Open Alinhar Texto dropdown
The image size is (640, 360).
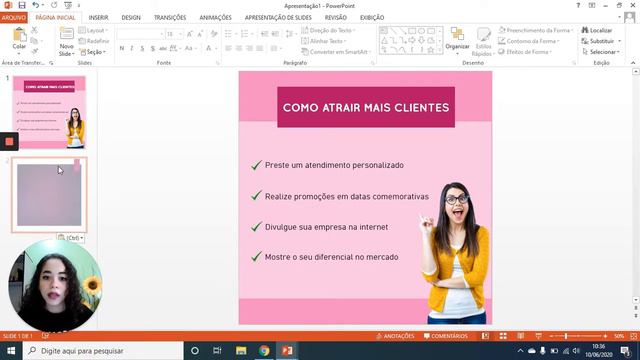pos(323,41)
